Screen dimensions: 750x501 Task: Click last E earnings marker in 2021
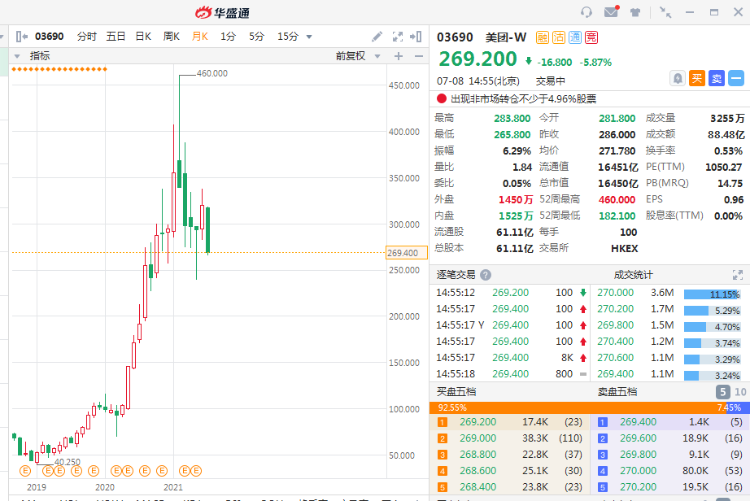[x=196, y=471]
